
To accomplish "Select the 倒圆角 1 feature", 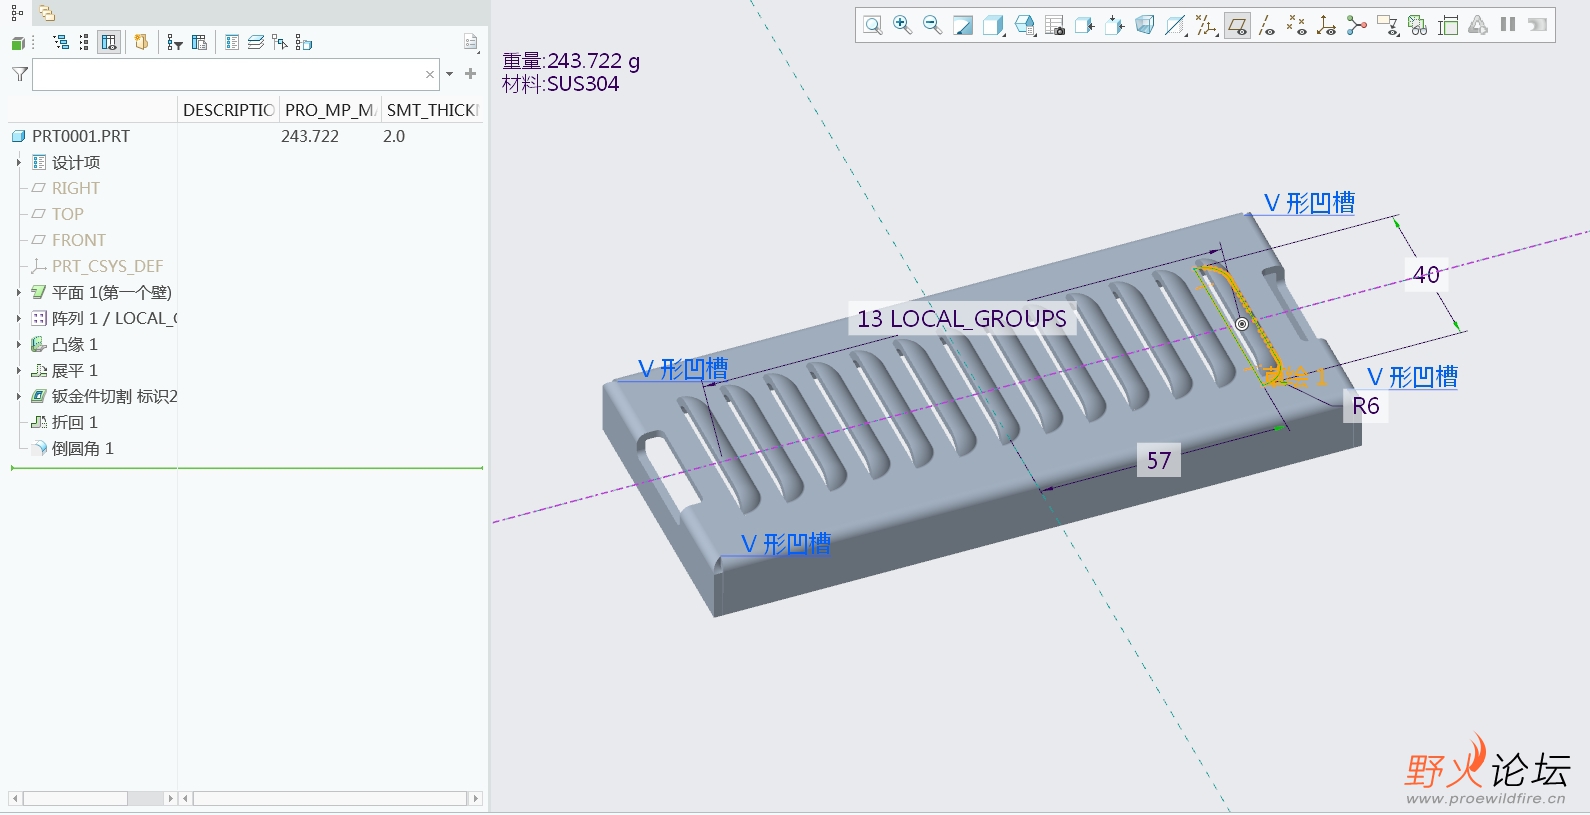I will point(83,448).
